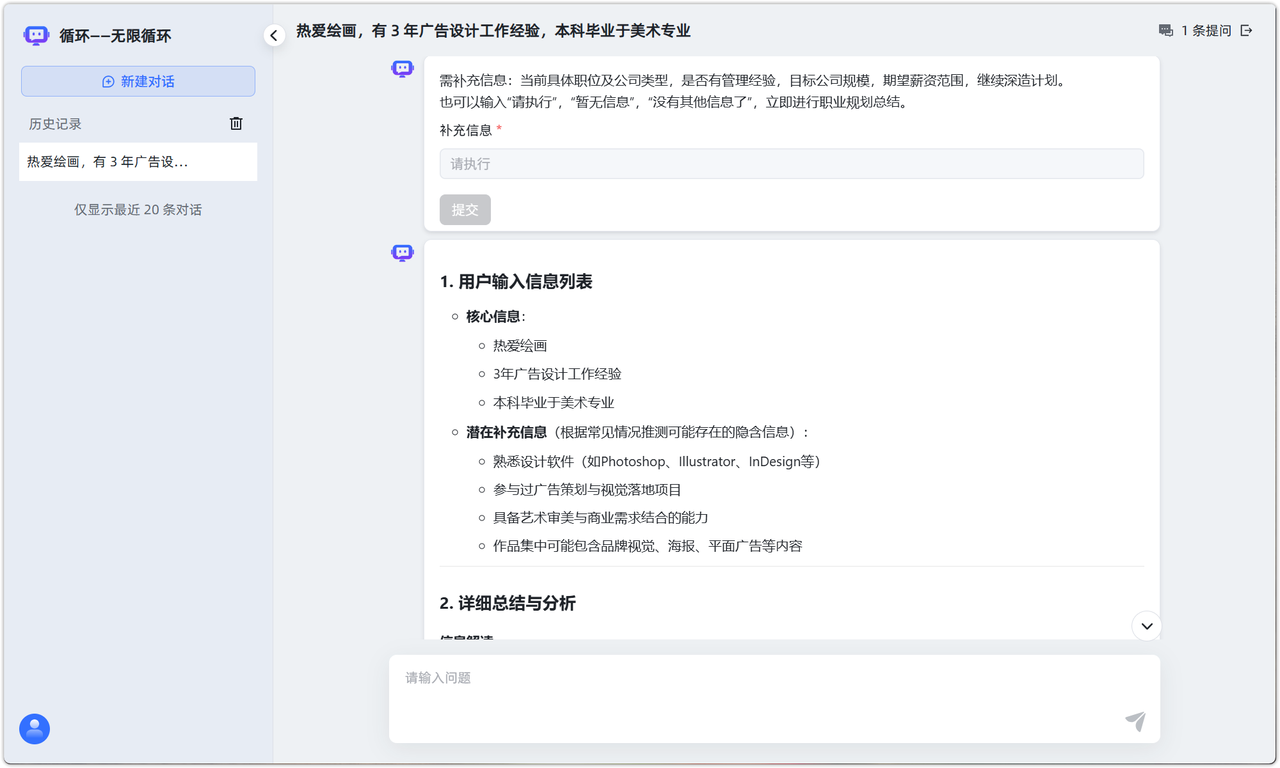Start a new chat with 新建对话
Image resolution: width=1280 pixels, height=768 pixels.
tap(138, 81)
